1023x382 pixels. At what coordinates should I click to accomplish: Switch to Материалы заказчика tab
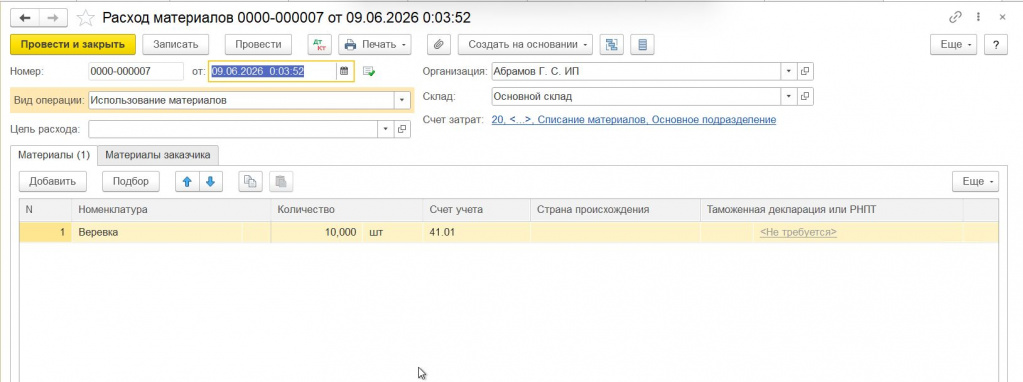coord(158,155)
